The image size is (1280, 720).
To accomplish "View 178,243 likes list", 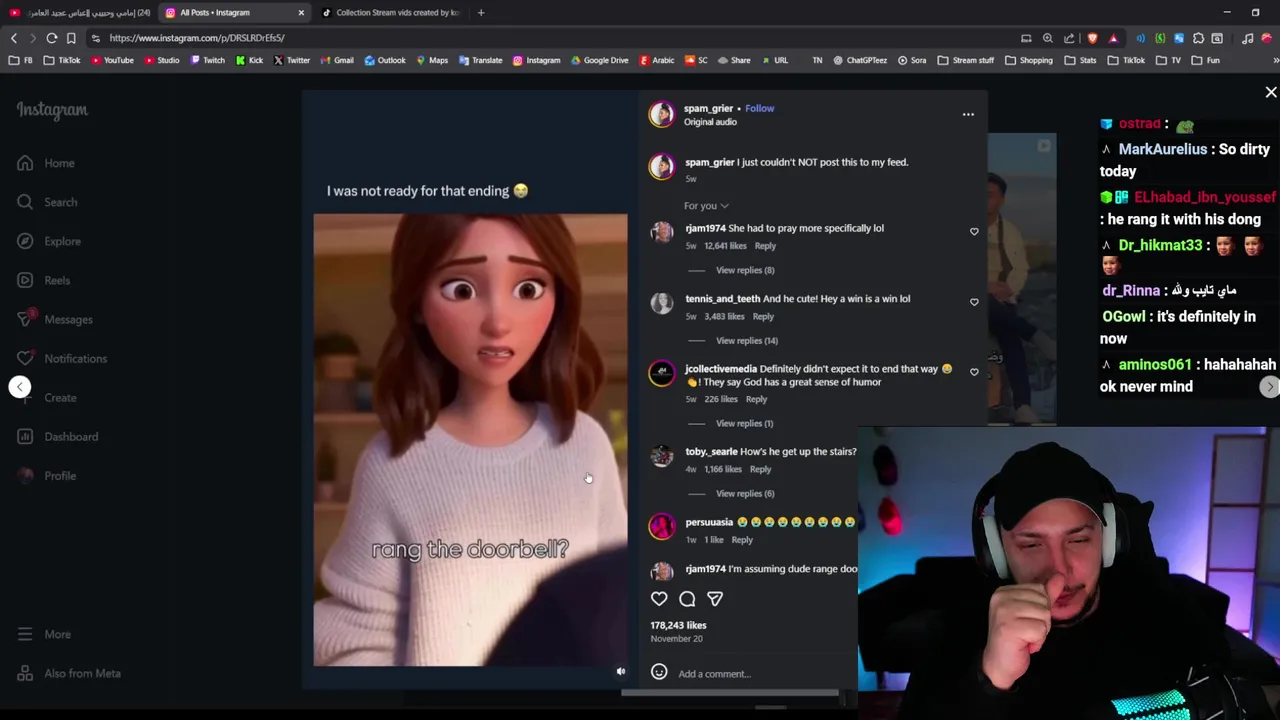I will (x=678, y=625).
